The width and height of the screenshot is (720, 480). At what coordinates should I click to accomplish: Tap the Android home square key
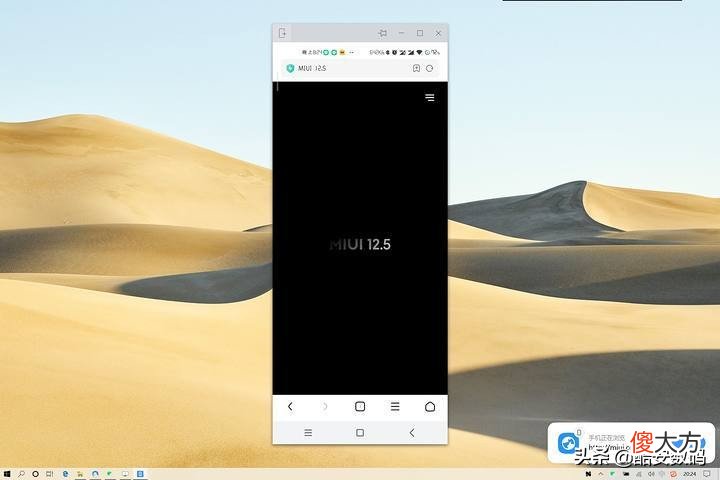point(360,433)
